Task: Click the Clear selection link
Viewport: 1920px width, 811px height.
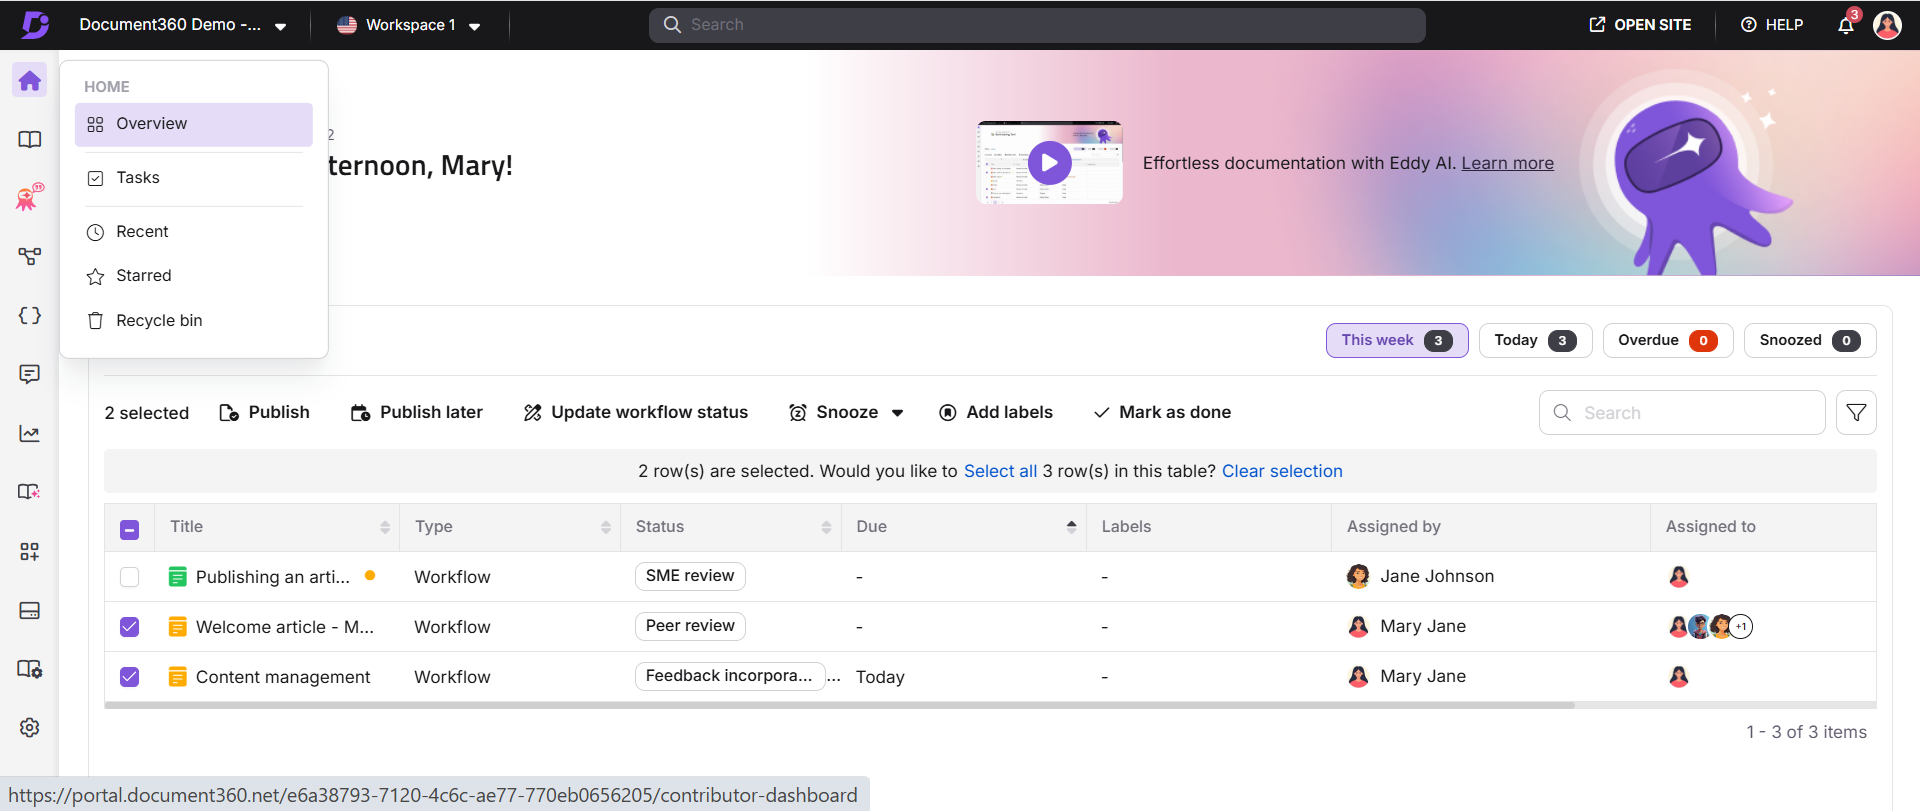Action: (1282, 471)
